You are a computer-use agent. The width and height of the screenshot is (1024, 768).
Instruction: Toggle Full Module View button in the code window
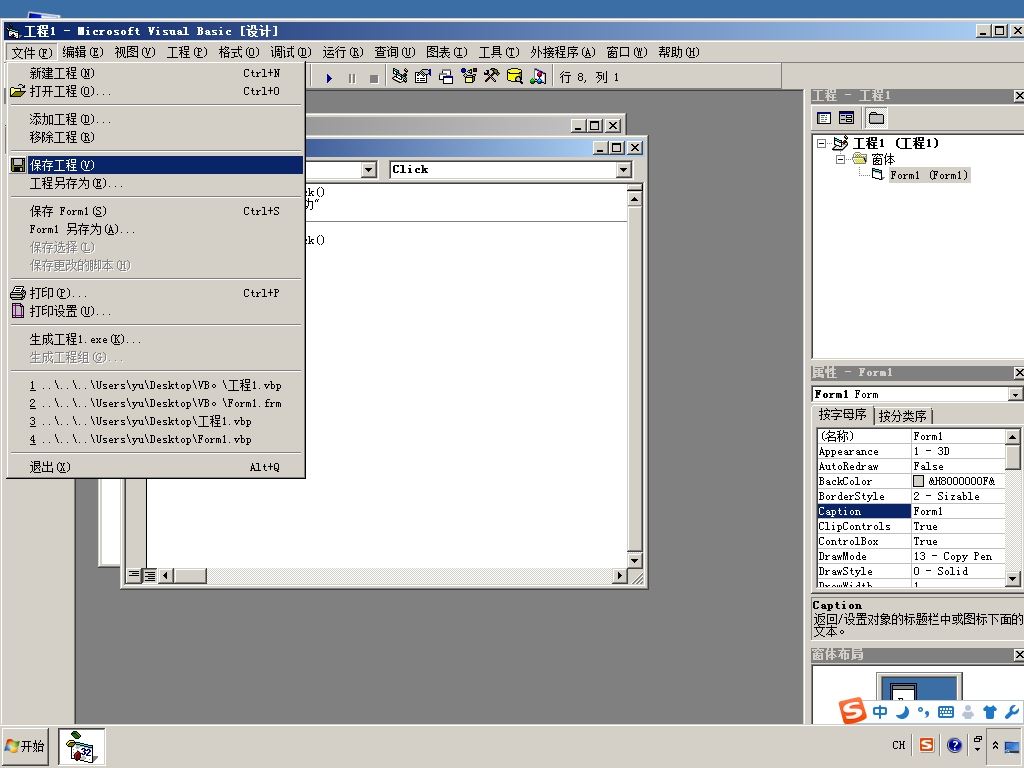pos(150,575)
